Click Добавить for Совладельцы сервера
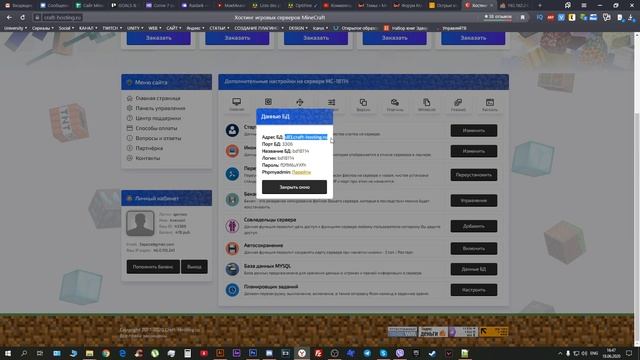Screen dimensions: 640x360 point(474,226)
